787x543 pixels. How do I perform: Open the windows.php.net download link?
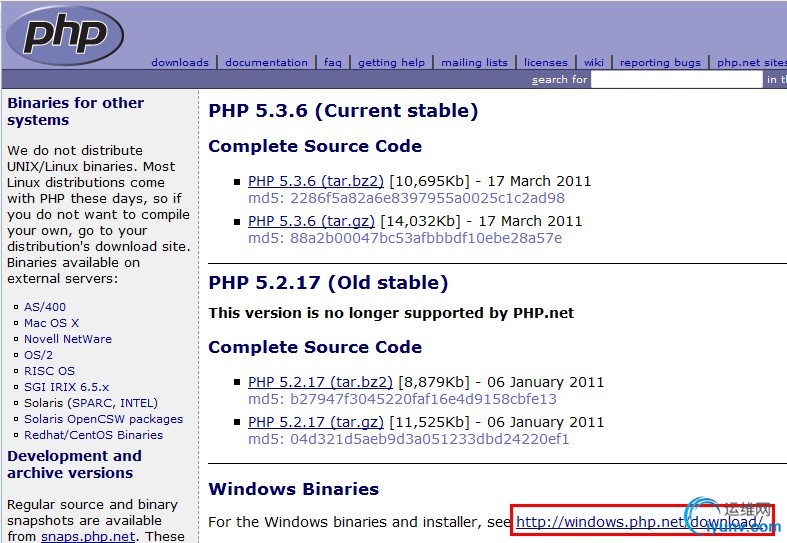pos(639,522)
